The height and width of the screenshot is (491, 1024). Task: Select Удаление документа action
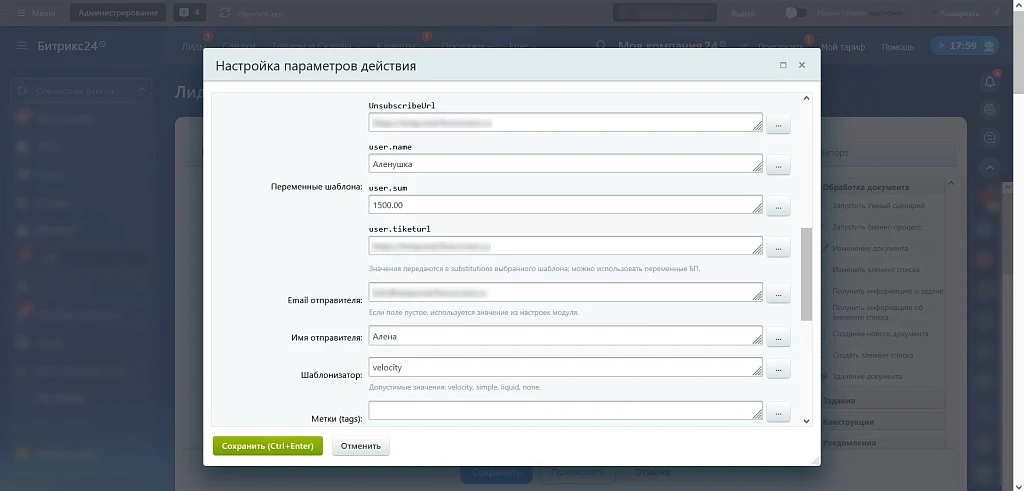coord(867,376)
